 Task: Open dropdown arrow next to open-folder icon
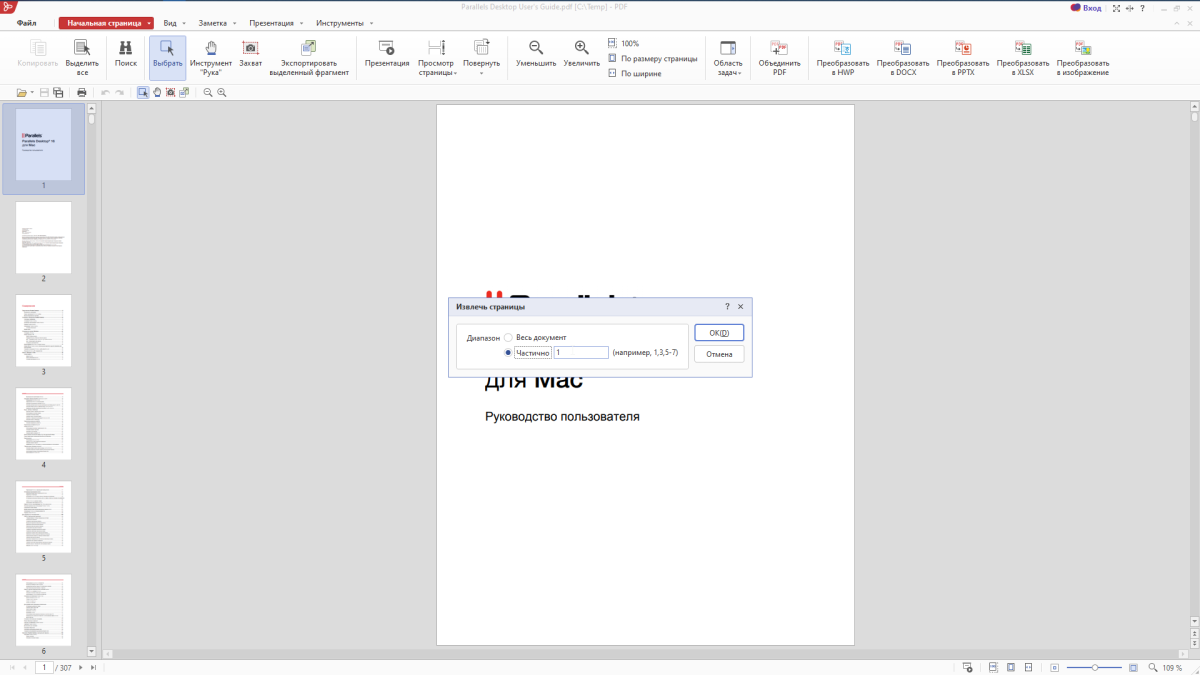click(32, 92)
